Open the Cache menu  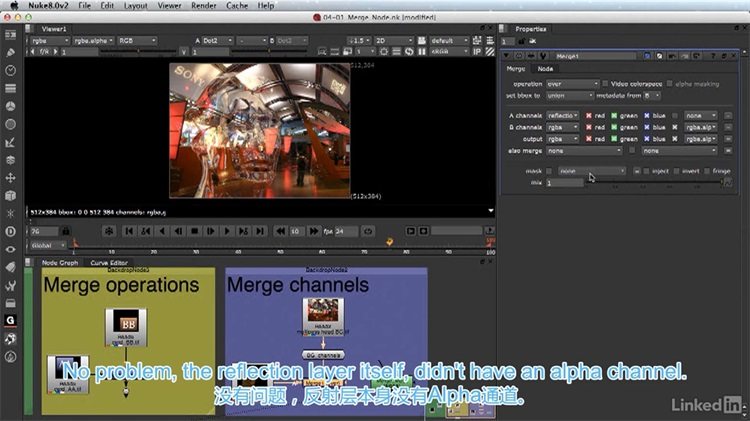(x=237, y=6)
